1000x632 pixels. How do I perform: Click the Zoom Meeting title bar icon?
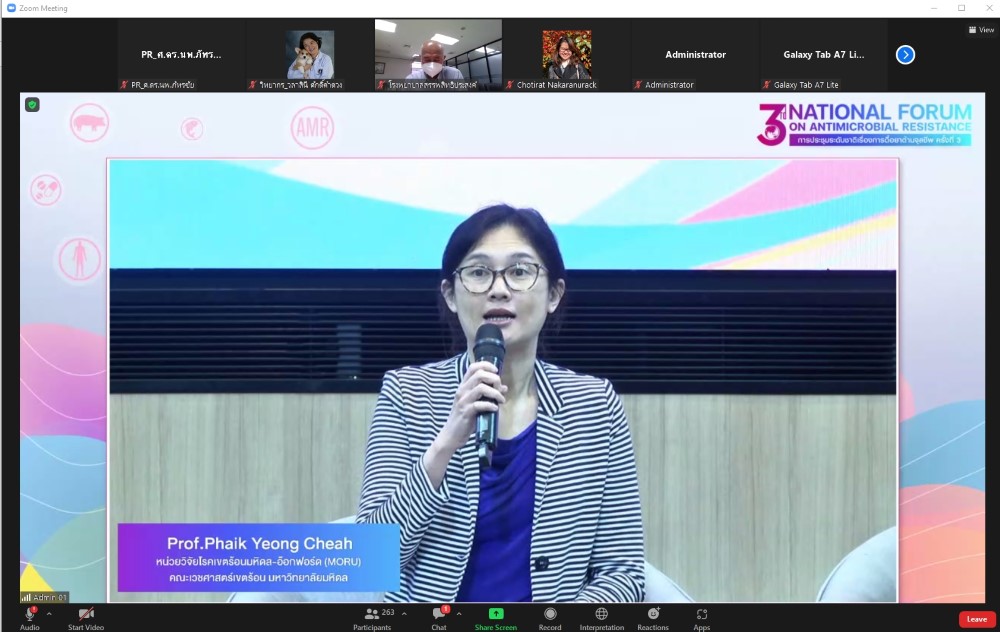coord(11,8)
